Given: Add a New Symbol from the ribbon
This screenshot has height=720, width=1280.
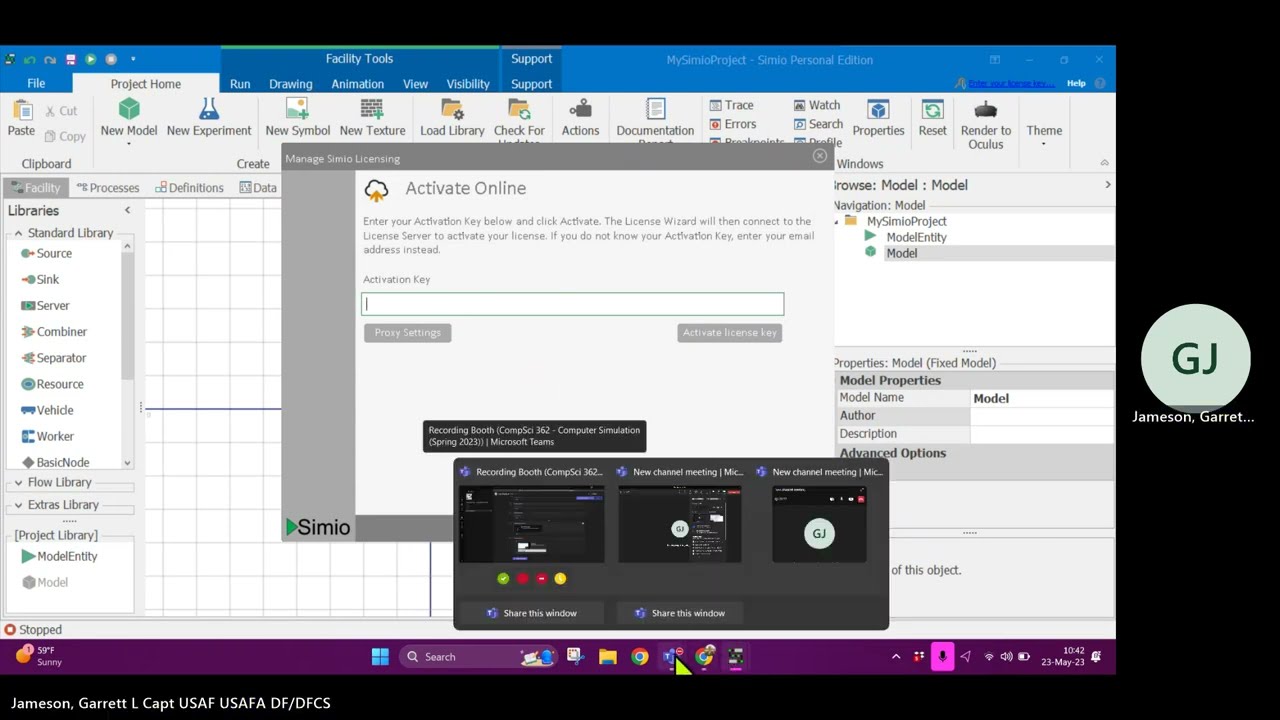Looking at the screenshot, I should tap(297, 117).
